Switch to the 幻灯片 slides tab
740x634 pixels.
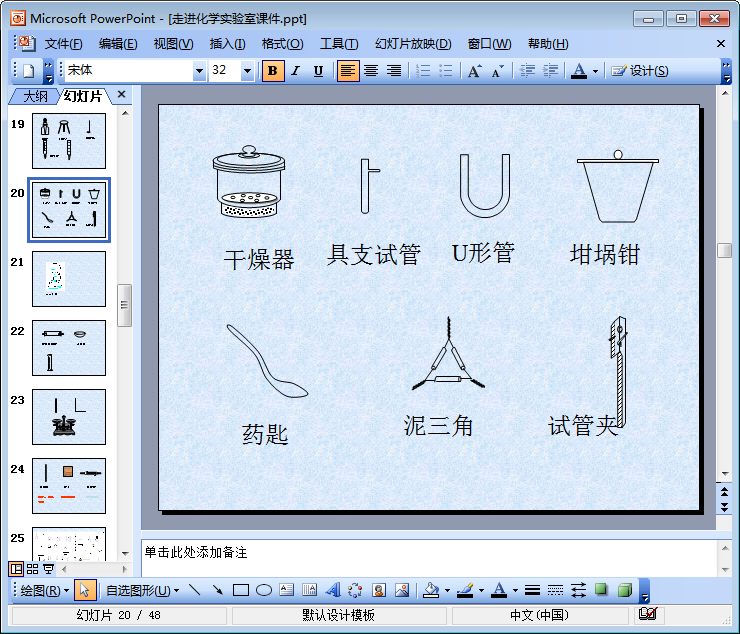(83, 96)
